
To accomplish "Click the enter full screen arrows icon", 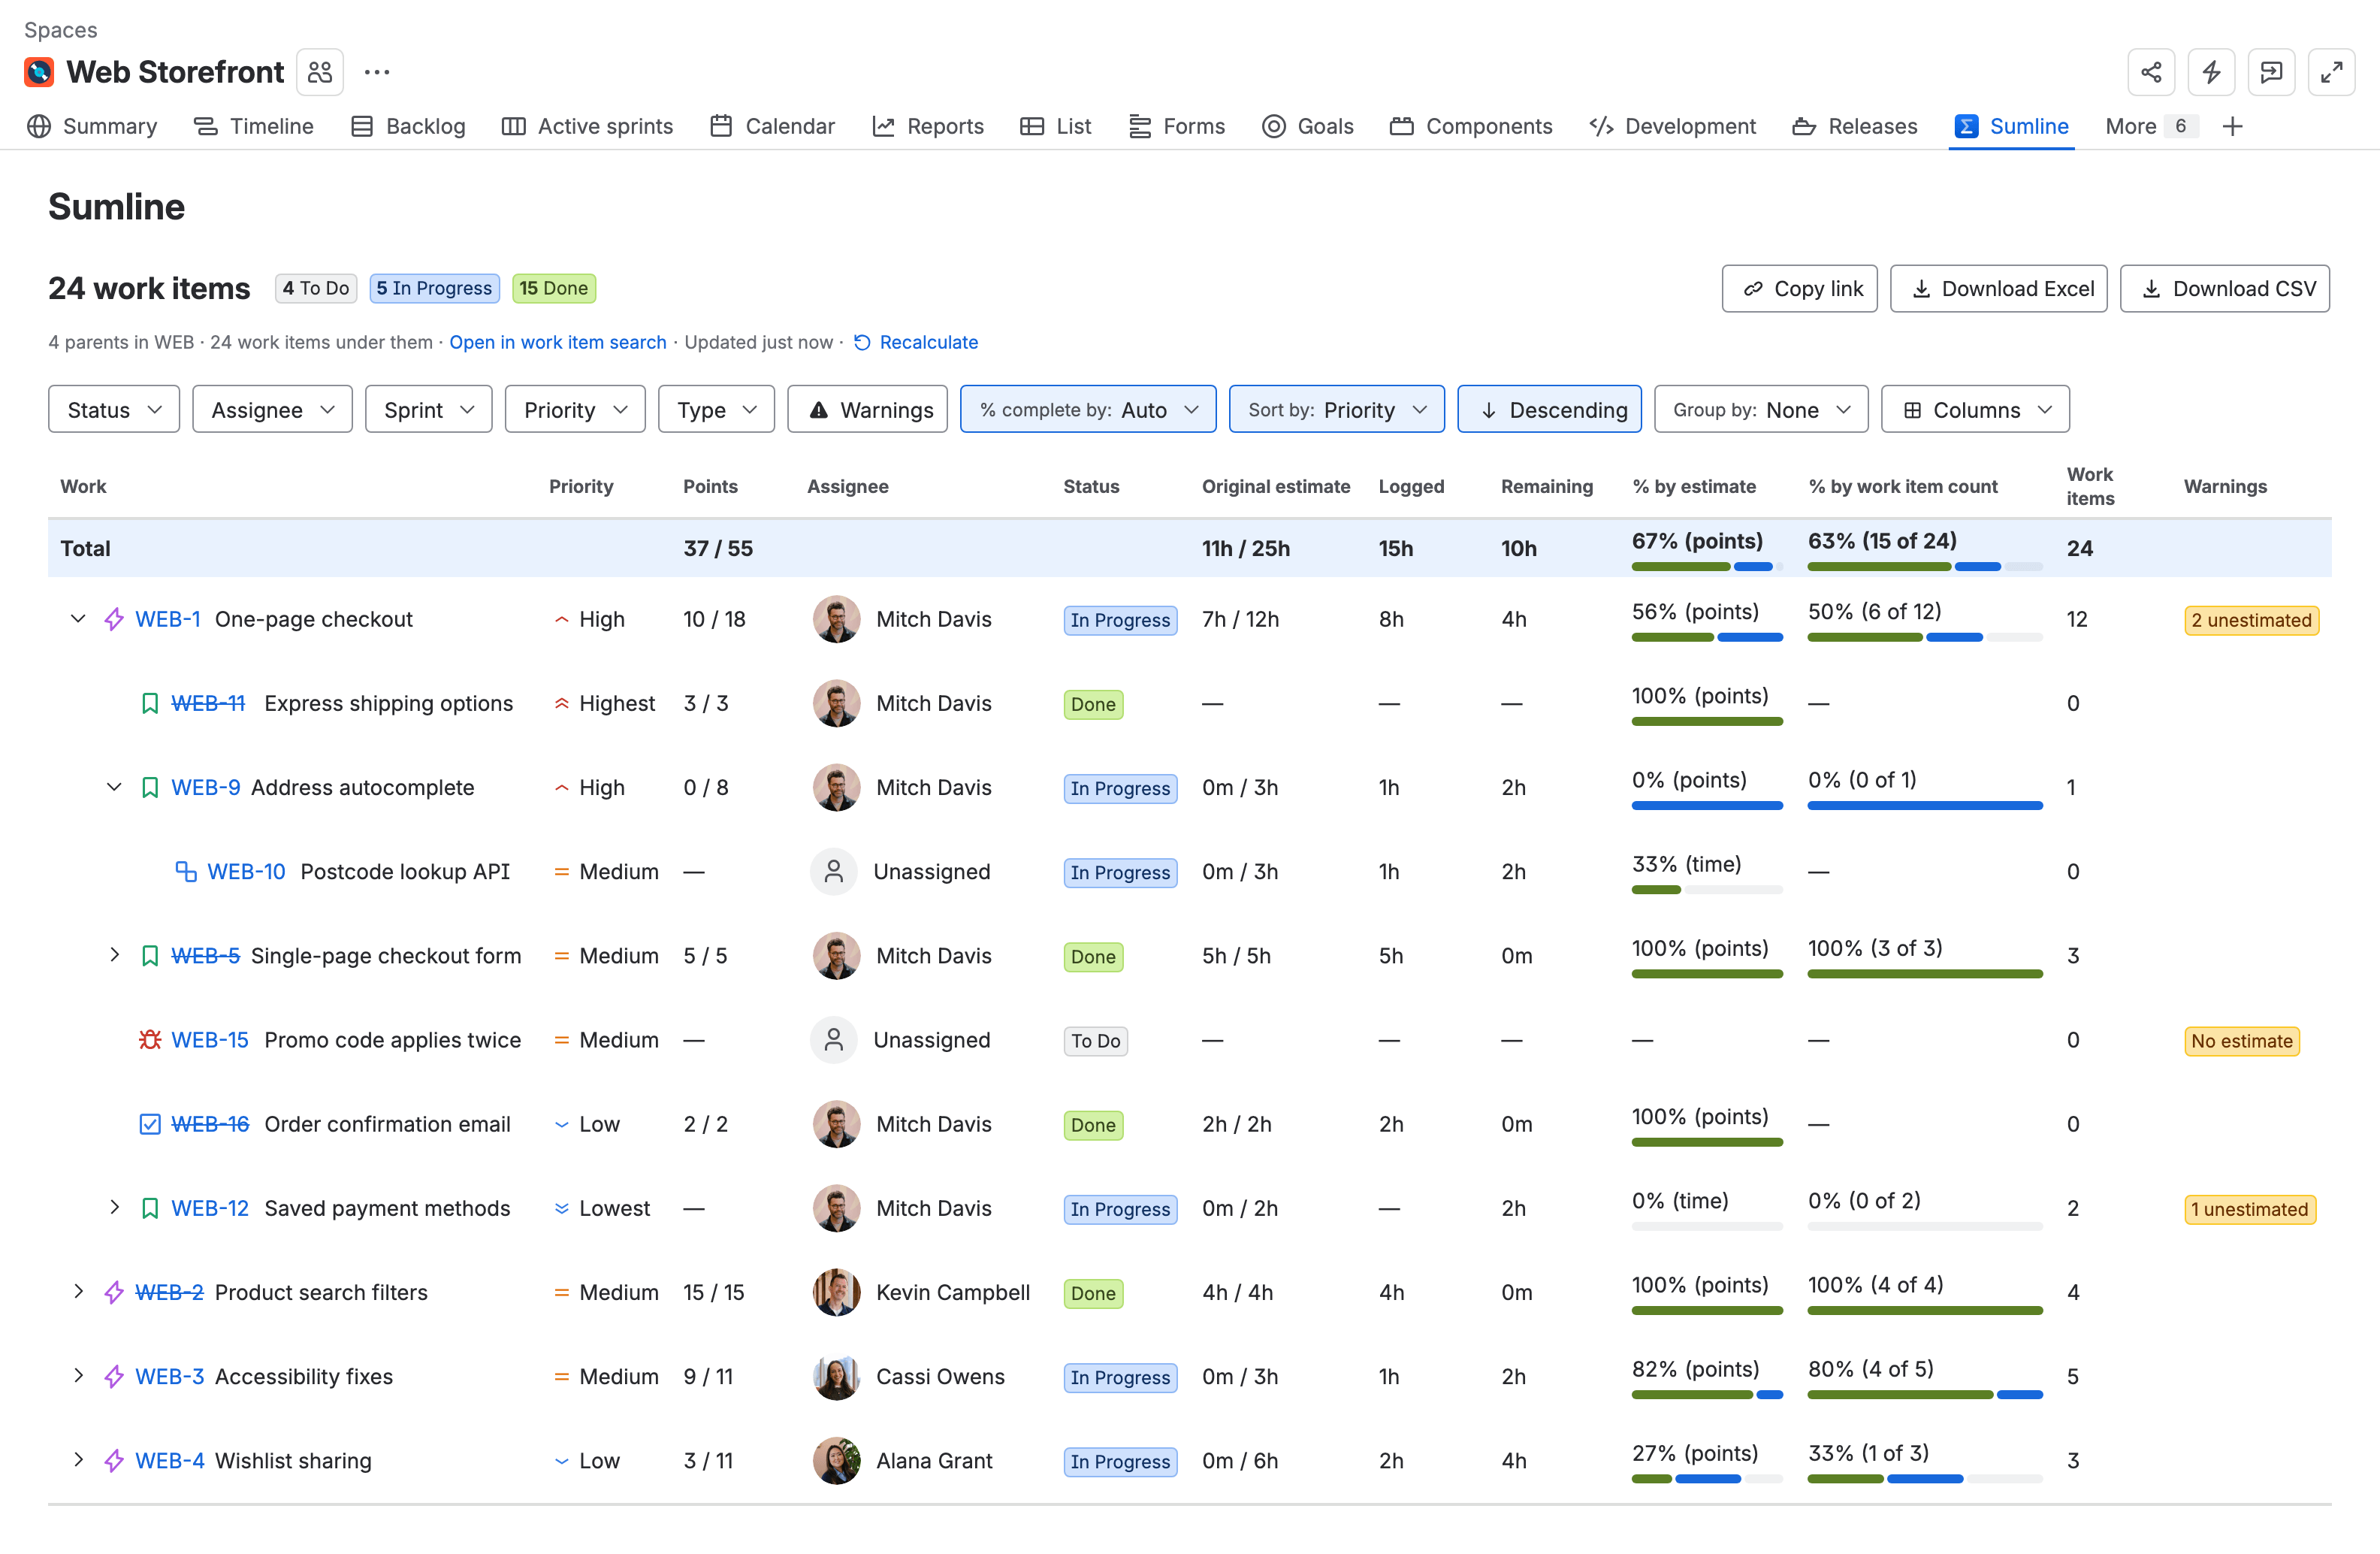I will [x=2331, y=72].
